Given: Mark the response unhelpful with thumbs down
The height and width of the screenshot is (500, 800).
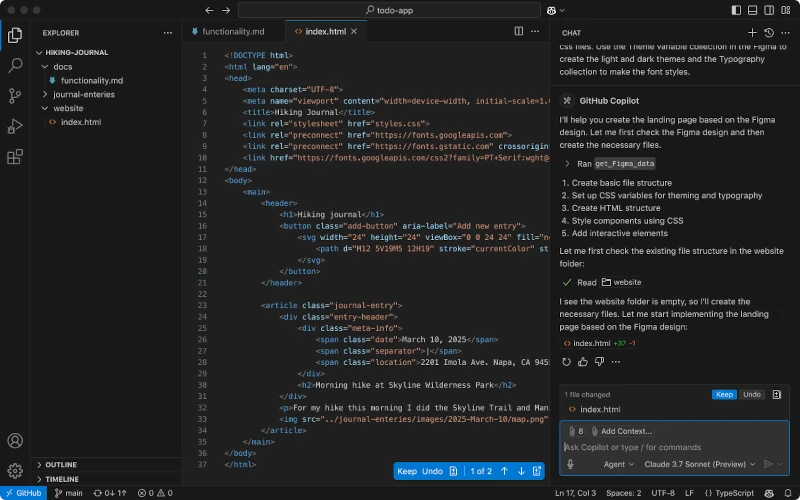Looking at the screenshot, I should tap(599, 362).
